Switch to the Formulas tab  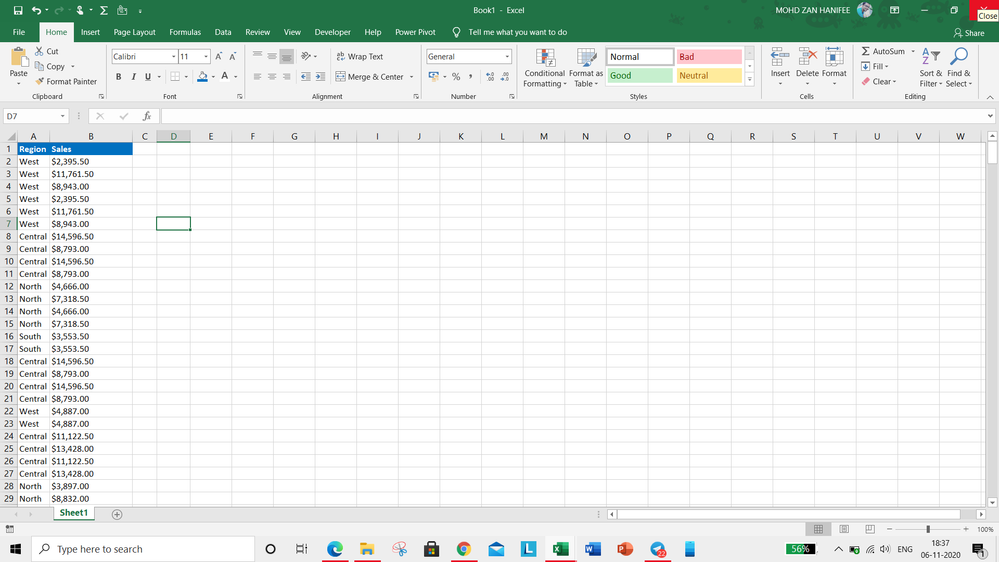pos(185,32)
